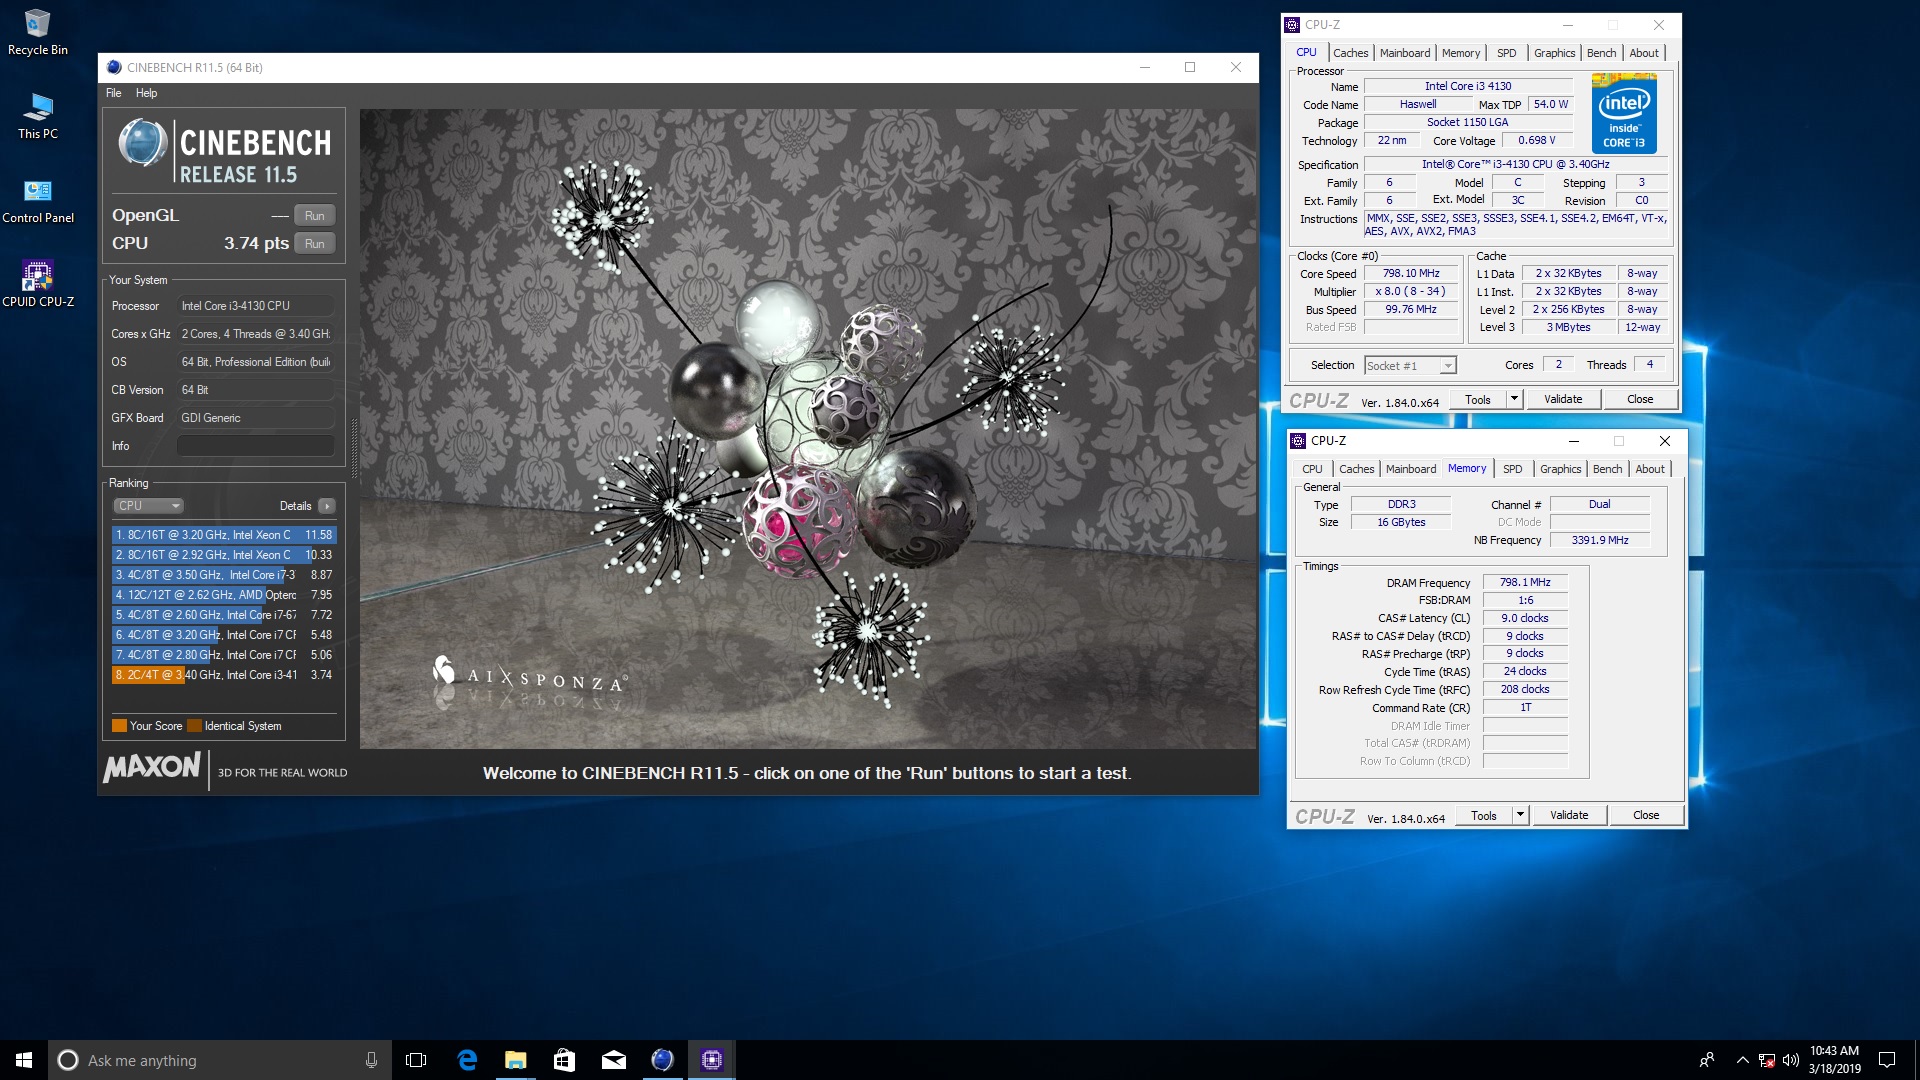
Task: Click the DRAM Frequency 798.1 MHz value
Action: (x=1525, y=582)
